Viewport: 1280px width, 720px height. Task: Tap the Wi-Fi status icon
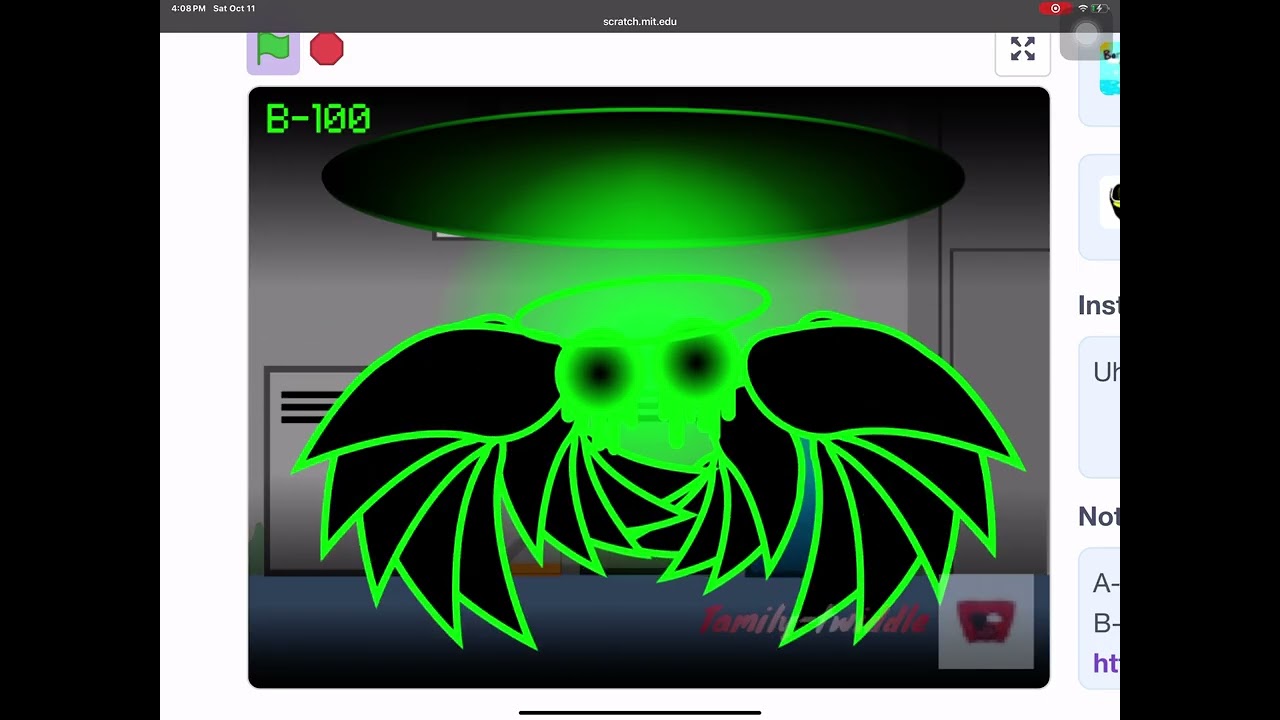tap(1083, 8)
